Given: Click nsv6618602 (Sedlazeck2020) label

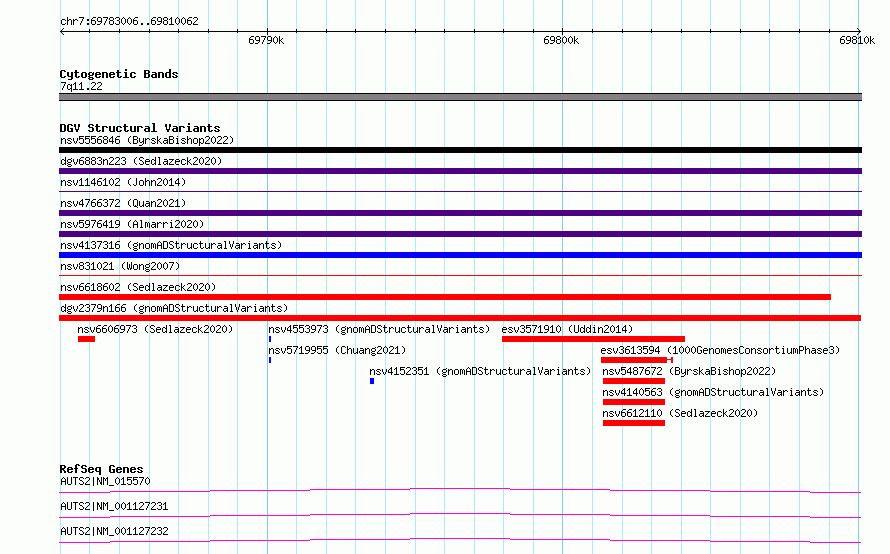Looking at the screenshot, I should pyautogui.click(x=138, y=287).
